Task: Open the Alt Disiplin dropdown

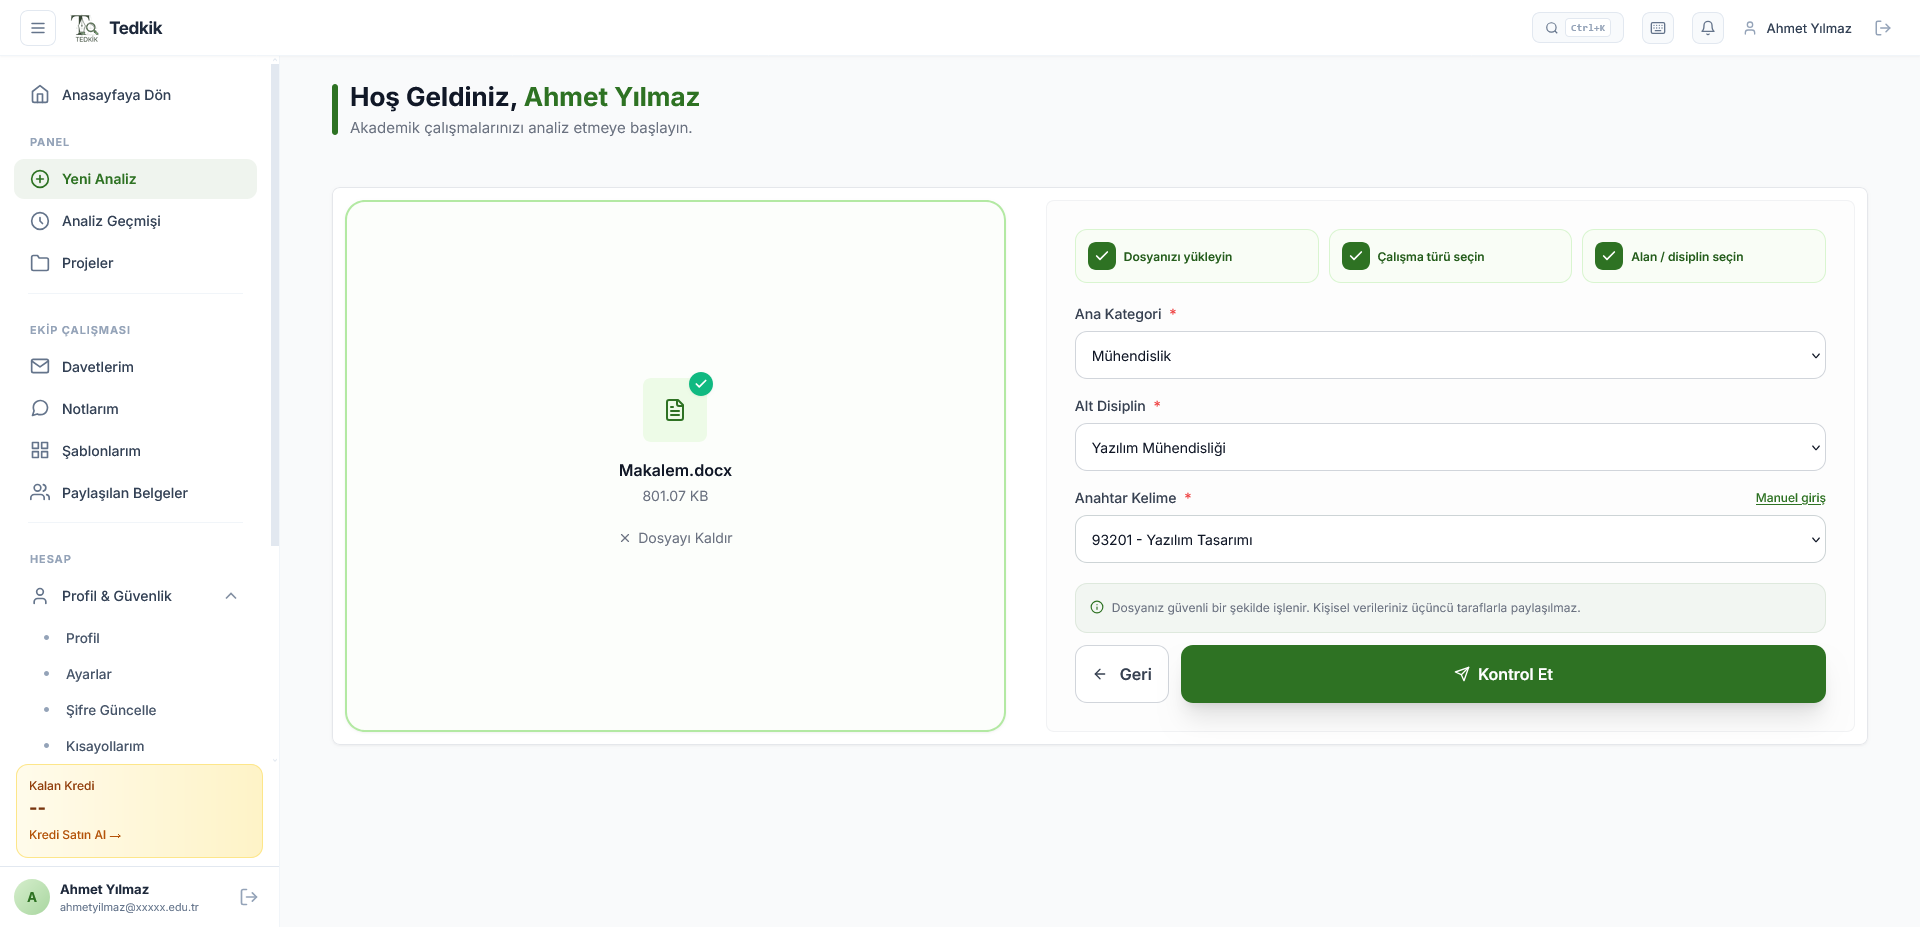Action: (1450, 447)
